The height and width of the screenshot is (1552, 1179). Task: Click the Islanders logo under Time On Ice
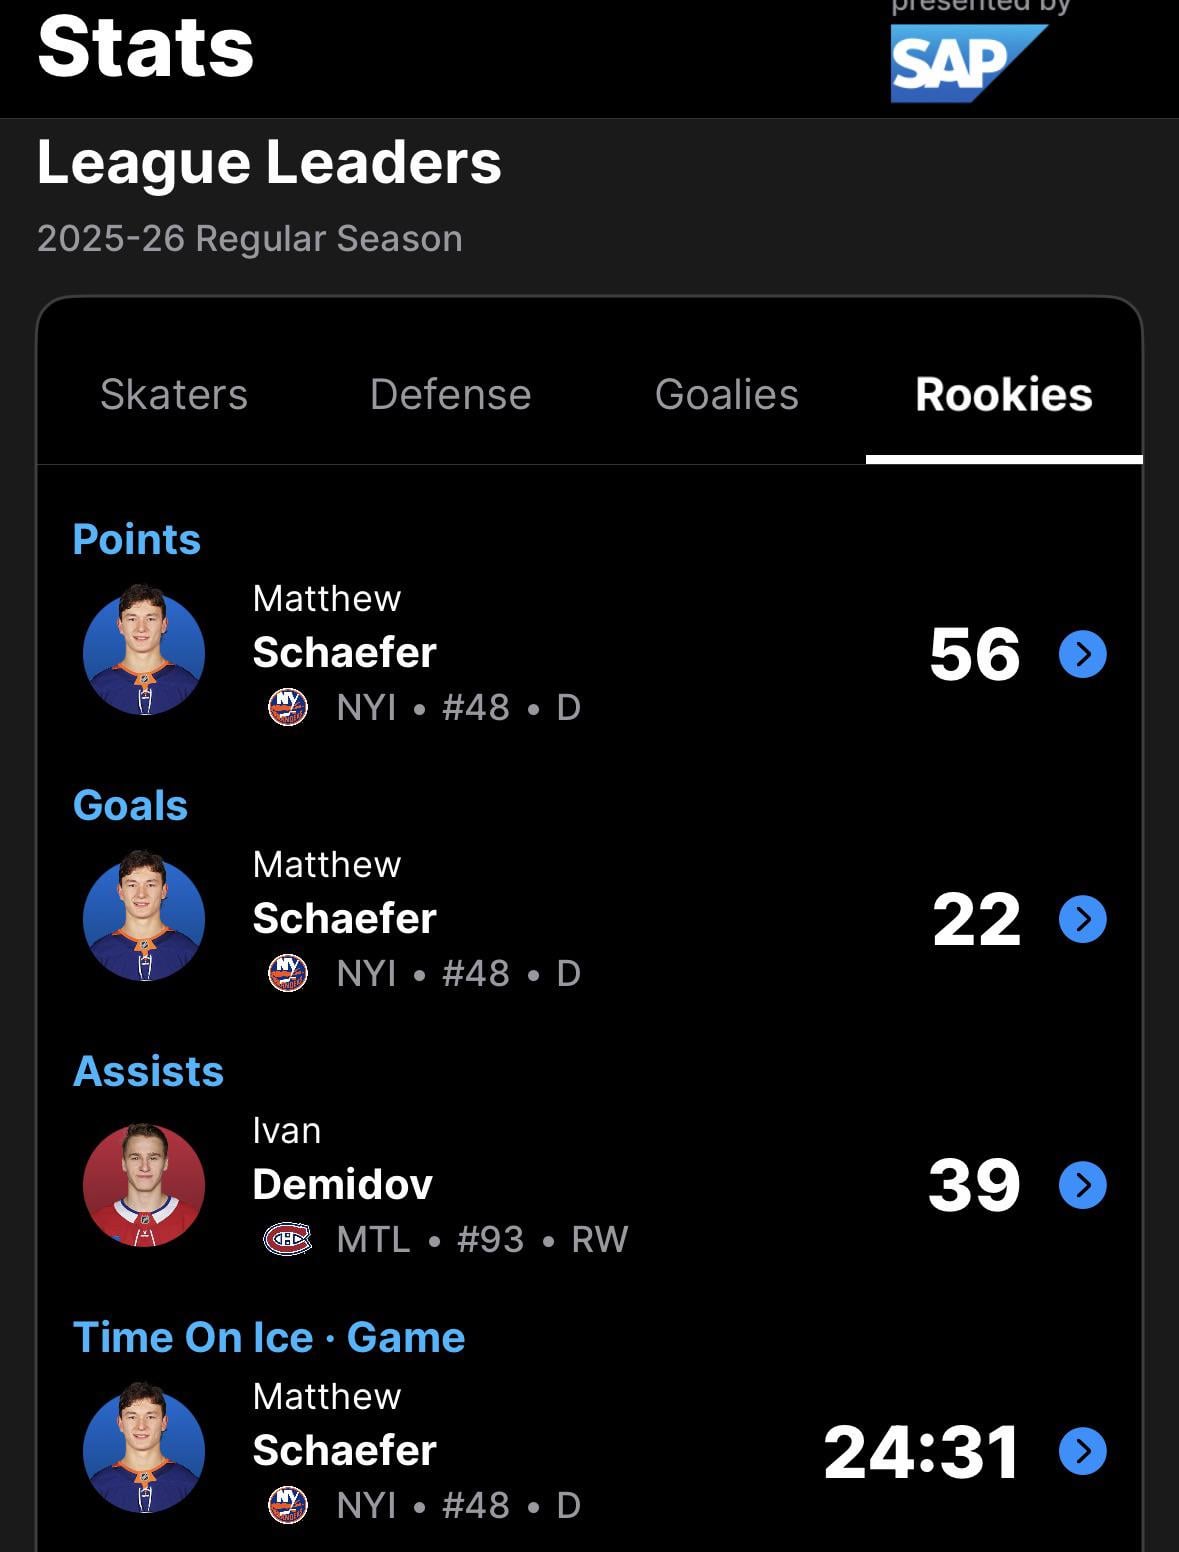(x=288, y=1505)
